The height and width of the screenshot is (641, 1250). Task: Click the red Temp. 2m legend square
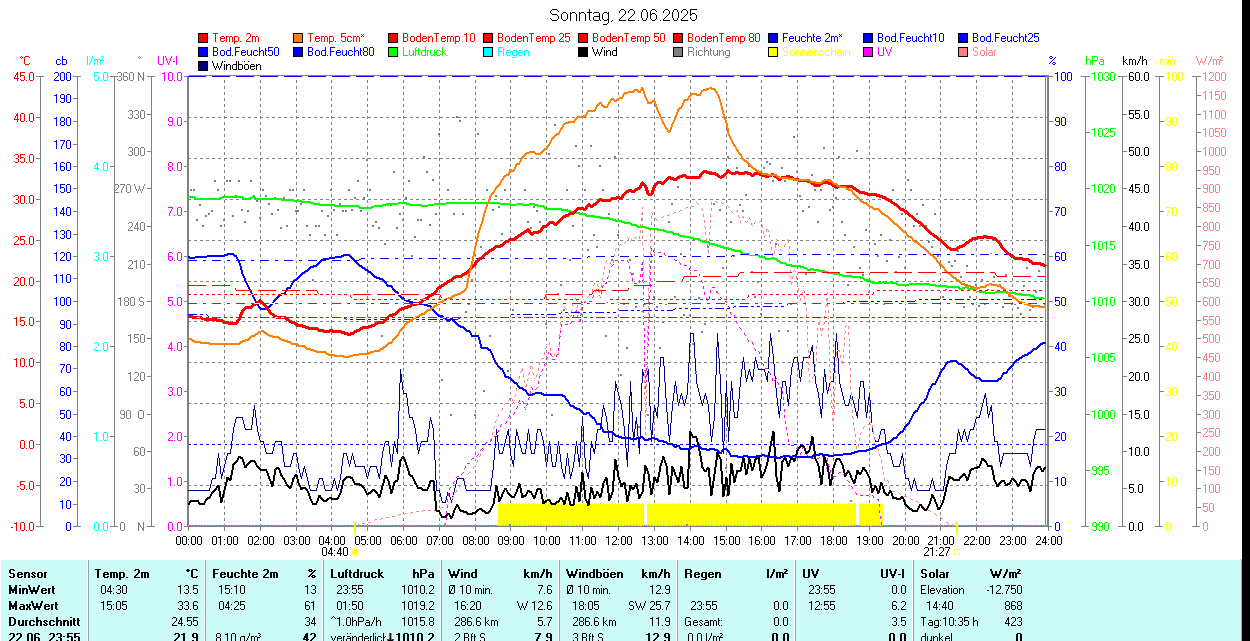point(204,38)
